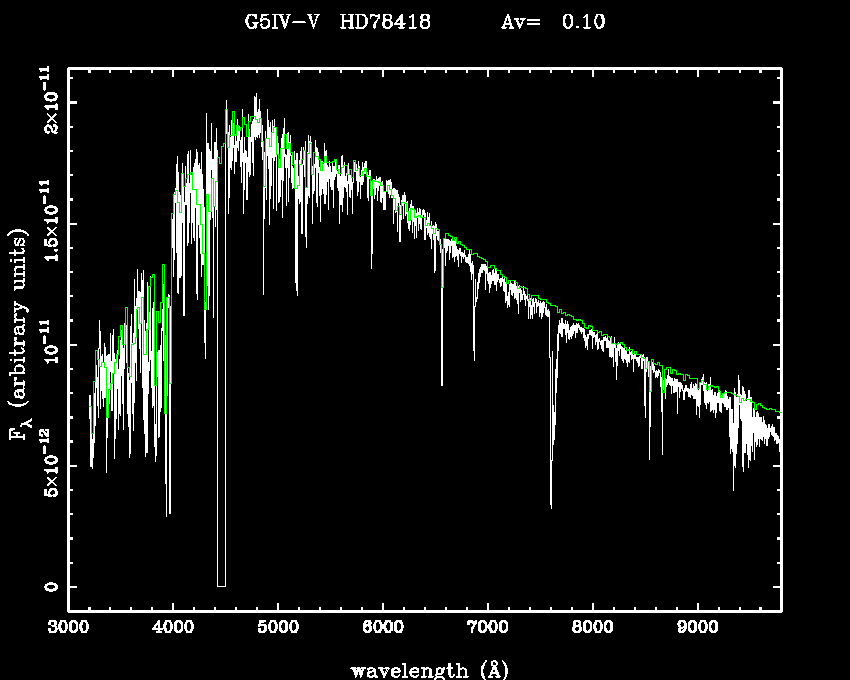Click the 9000 wavelength tick label
850x680 pixels.
point(697,628)
